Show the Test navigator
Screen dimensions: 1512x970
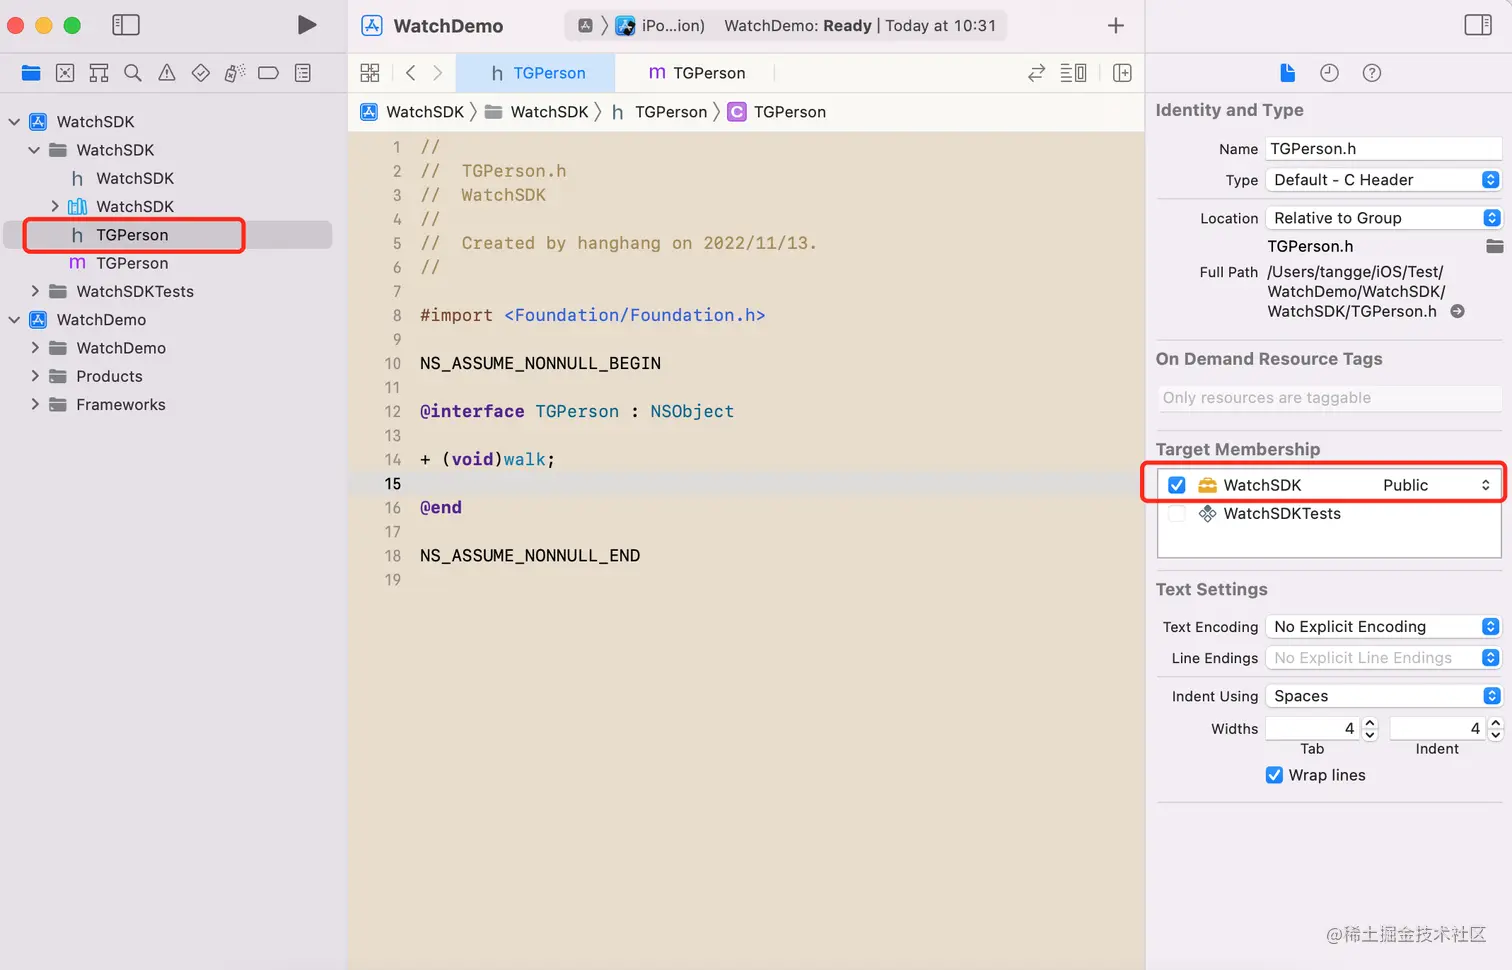pos(201,73)
